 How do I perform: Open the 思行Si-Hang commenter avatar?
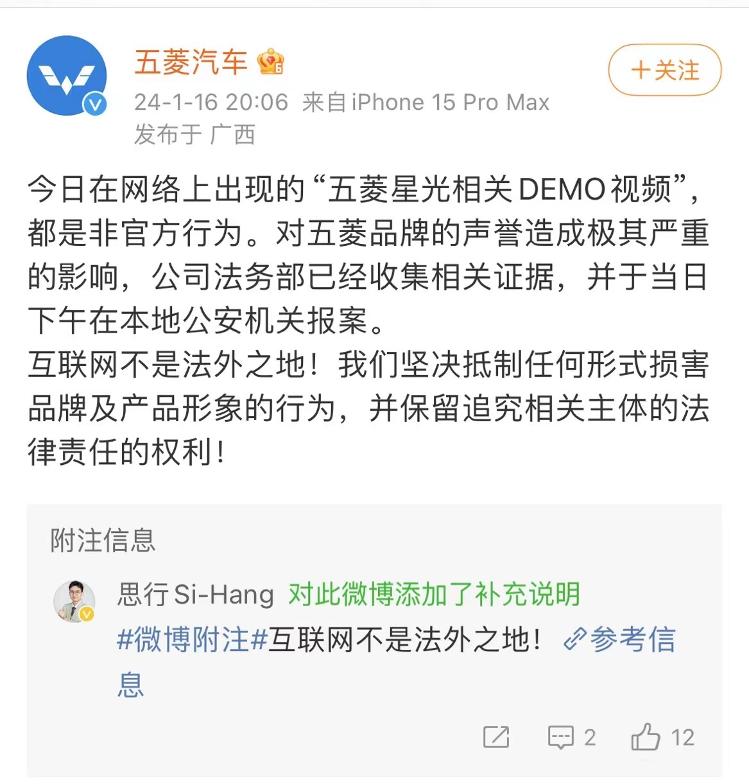coord(74,601)
